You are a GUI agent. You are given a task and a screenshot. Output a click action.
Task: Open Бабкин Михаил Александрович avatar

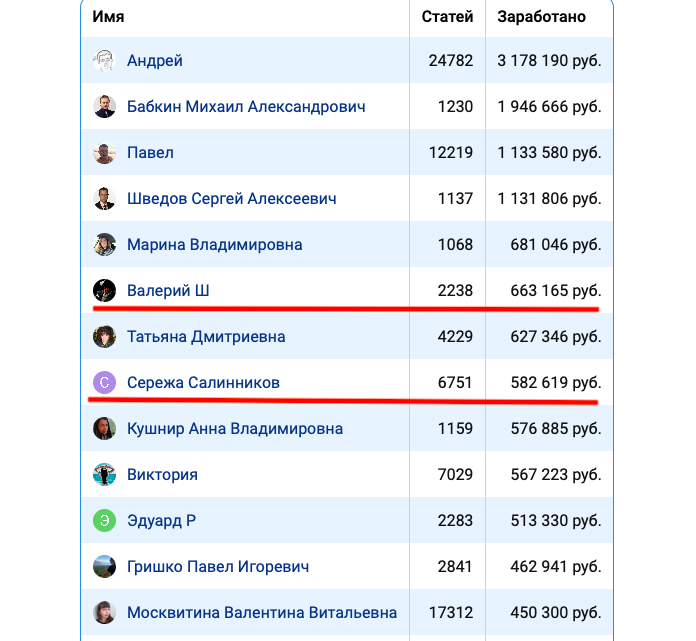coord(104,107)
